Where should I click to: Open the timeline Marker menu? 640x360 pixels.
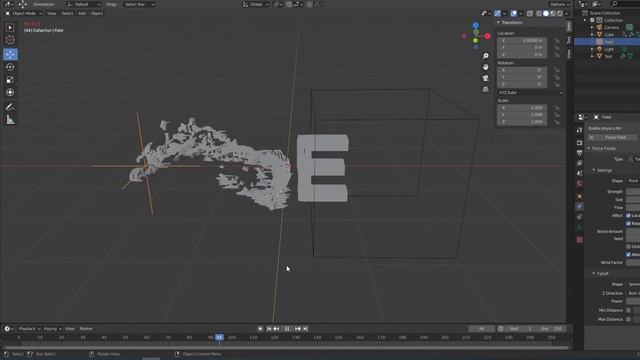(86, 329)
